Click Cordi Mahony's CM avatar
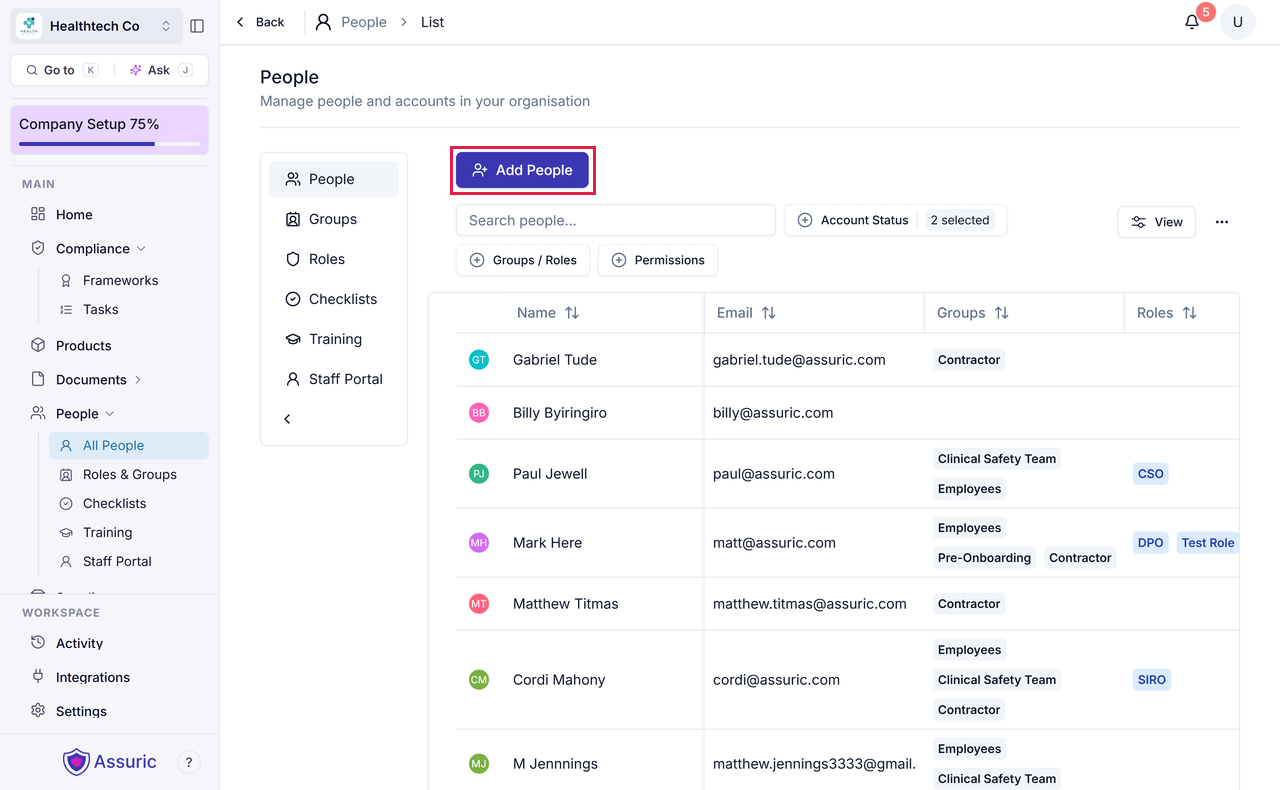The width and height of the screenshot is (1280, 790). tap(479, 680)
